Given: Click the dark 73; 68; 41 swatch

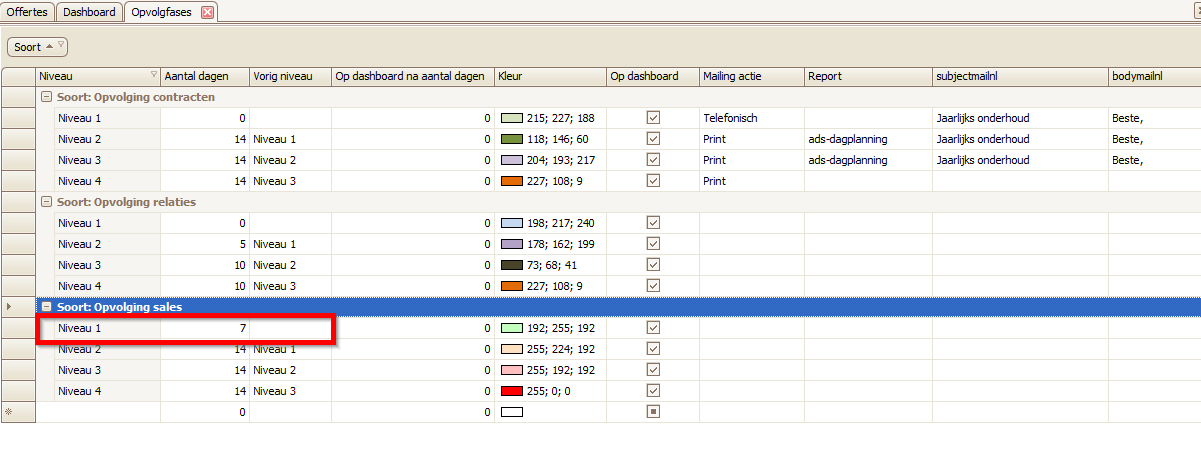Looking at the screenshot, I should (512, 265).
